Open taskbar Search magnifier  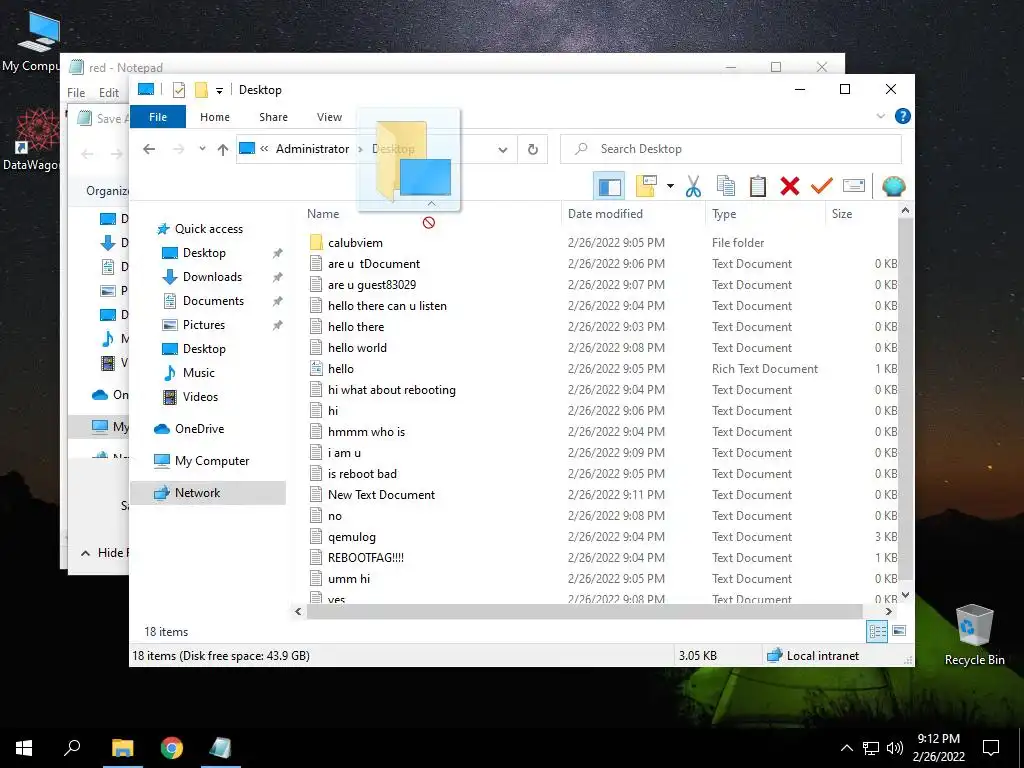(72, 748)
